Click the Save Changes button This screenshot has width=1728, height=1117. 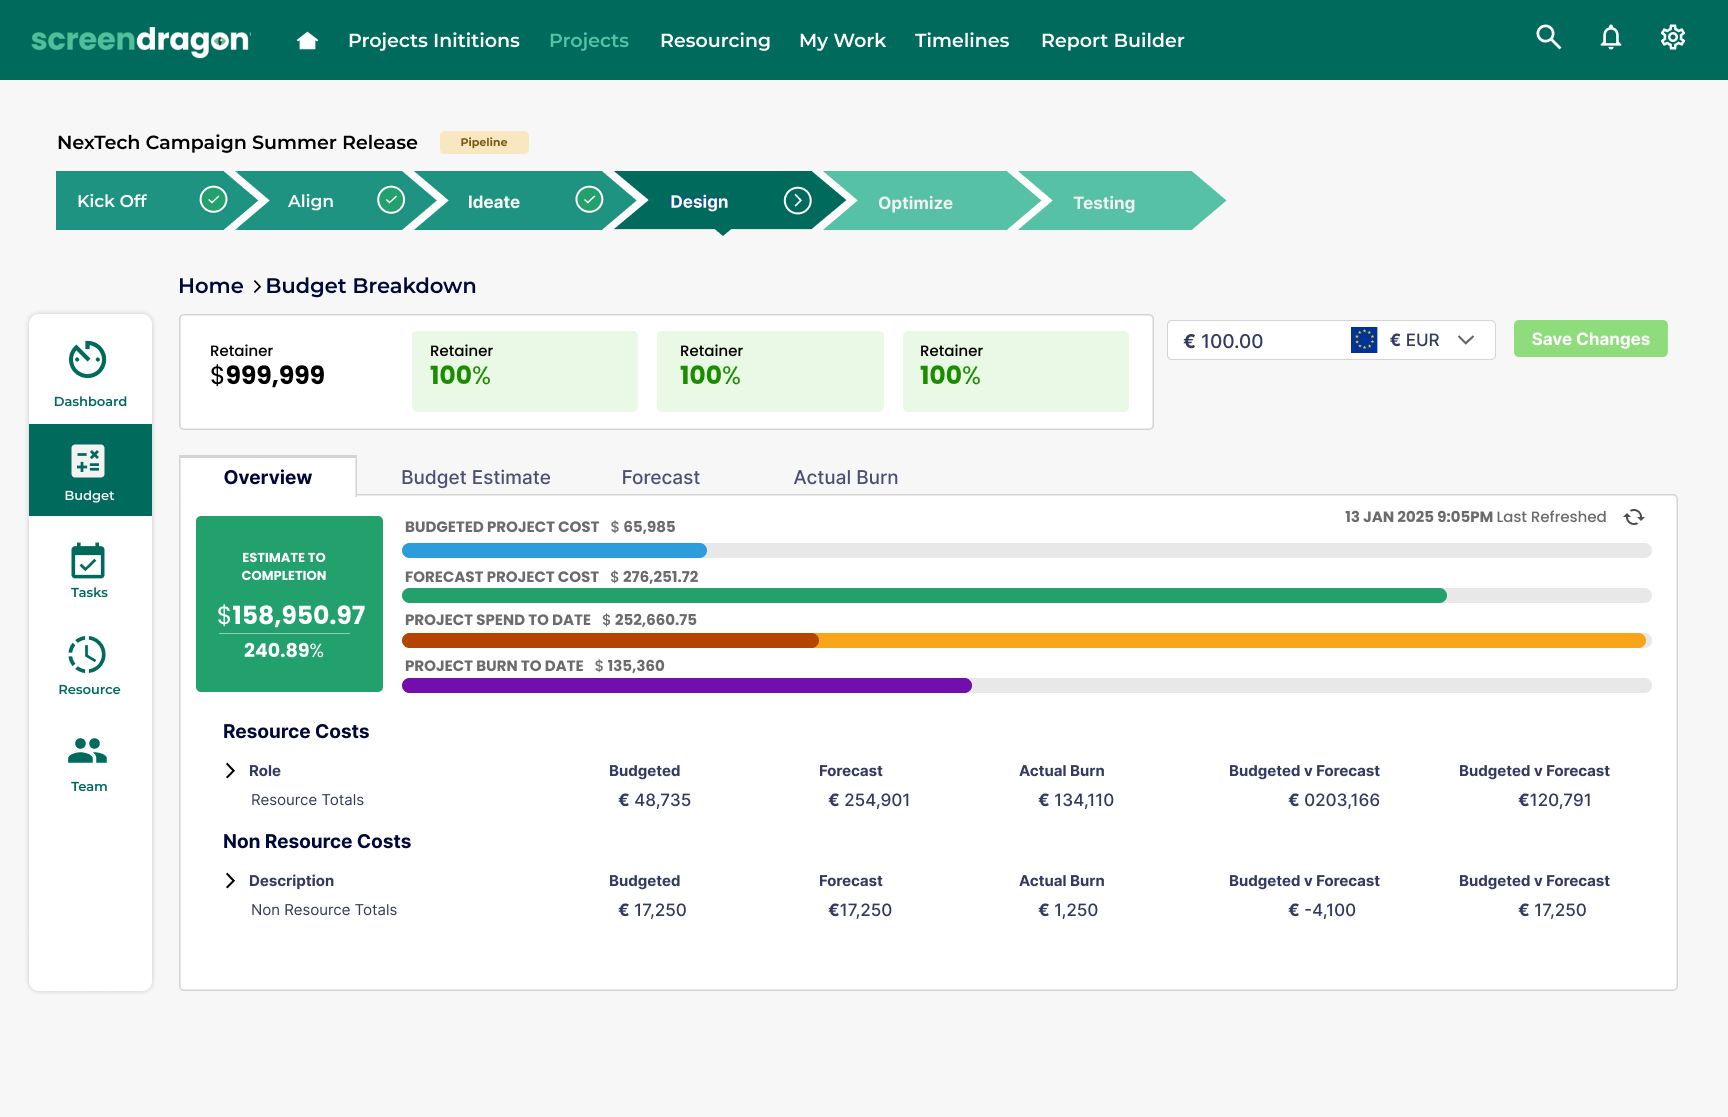click(x=1590, y=339)
